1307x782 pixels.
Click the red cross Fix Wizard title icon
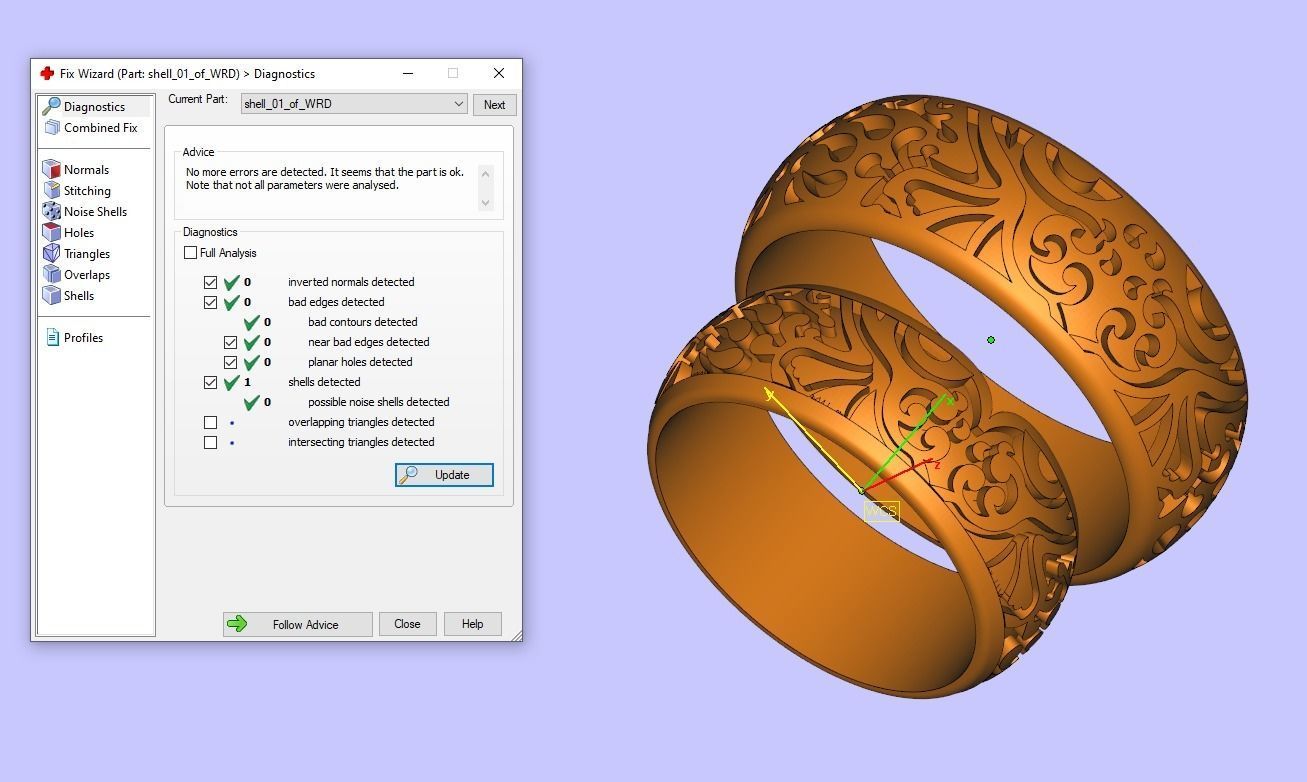[x=46, y=73]
